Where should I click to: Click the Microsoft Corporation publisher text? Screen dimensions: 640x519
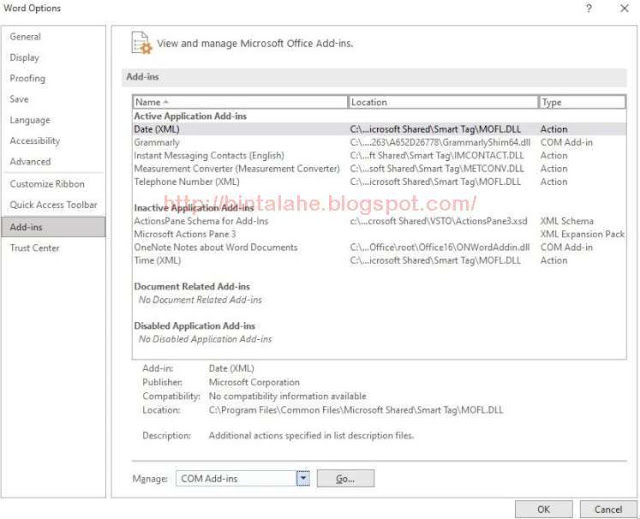[x=254, y=382]
